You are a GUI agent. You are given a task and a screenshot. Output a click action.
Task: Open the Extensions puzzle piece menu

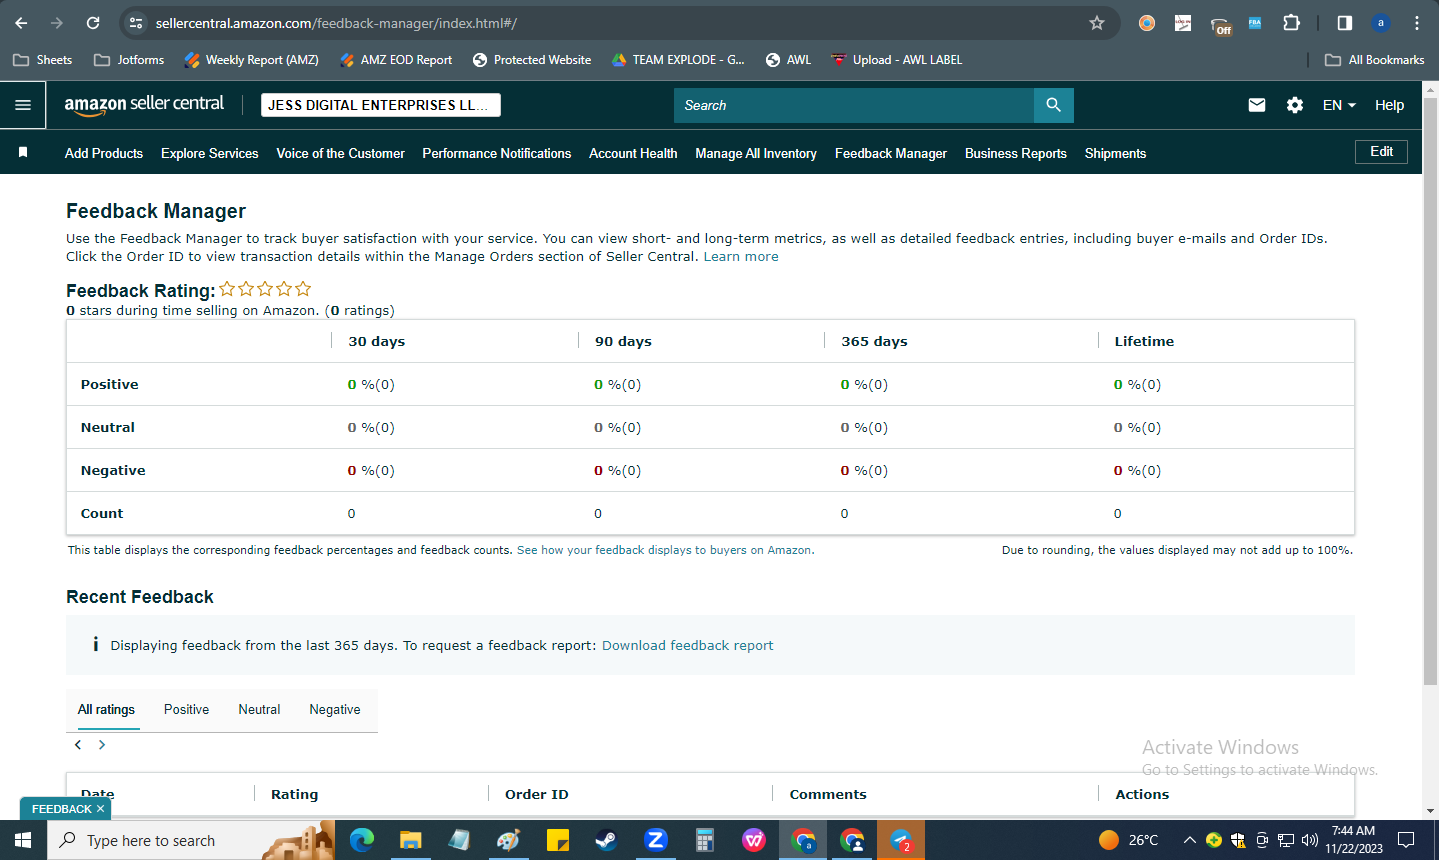pos(1291,23)
